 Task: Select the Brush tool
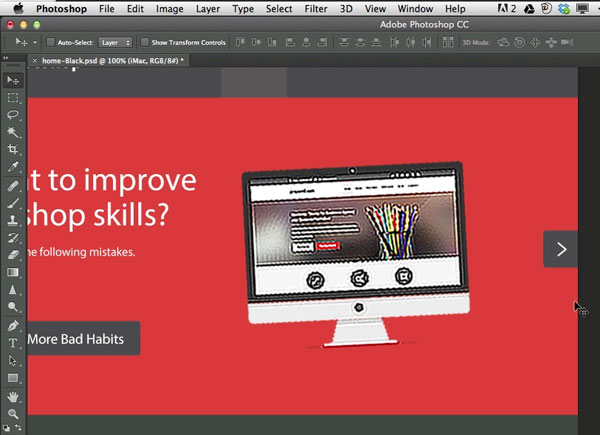[x=13, y=202]
